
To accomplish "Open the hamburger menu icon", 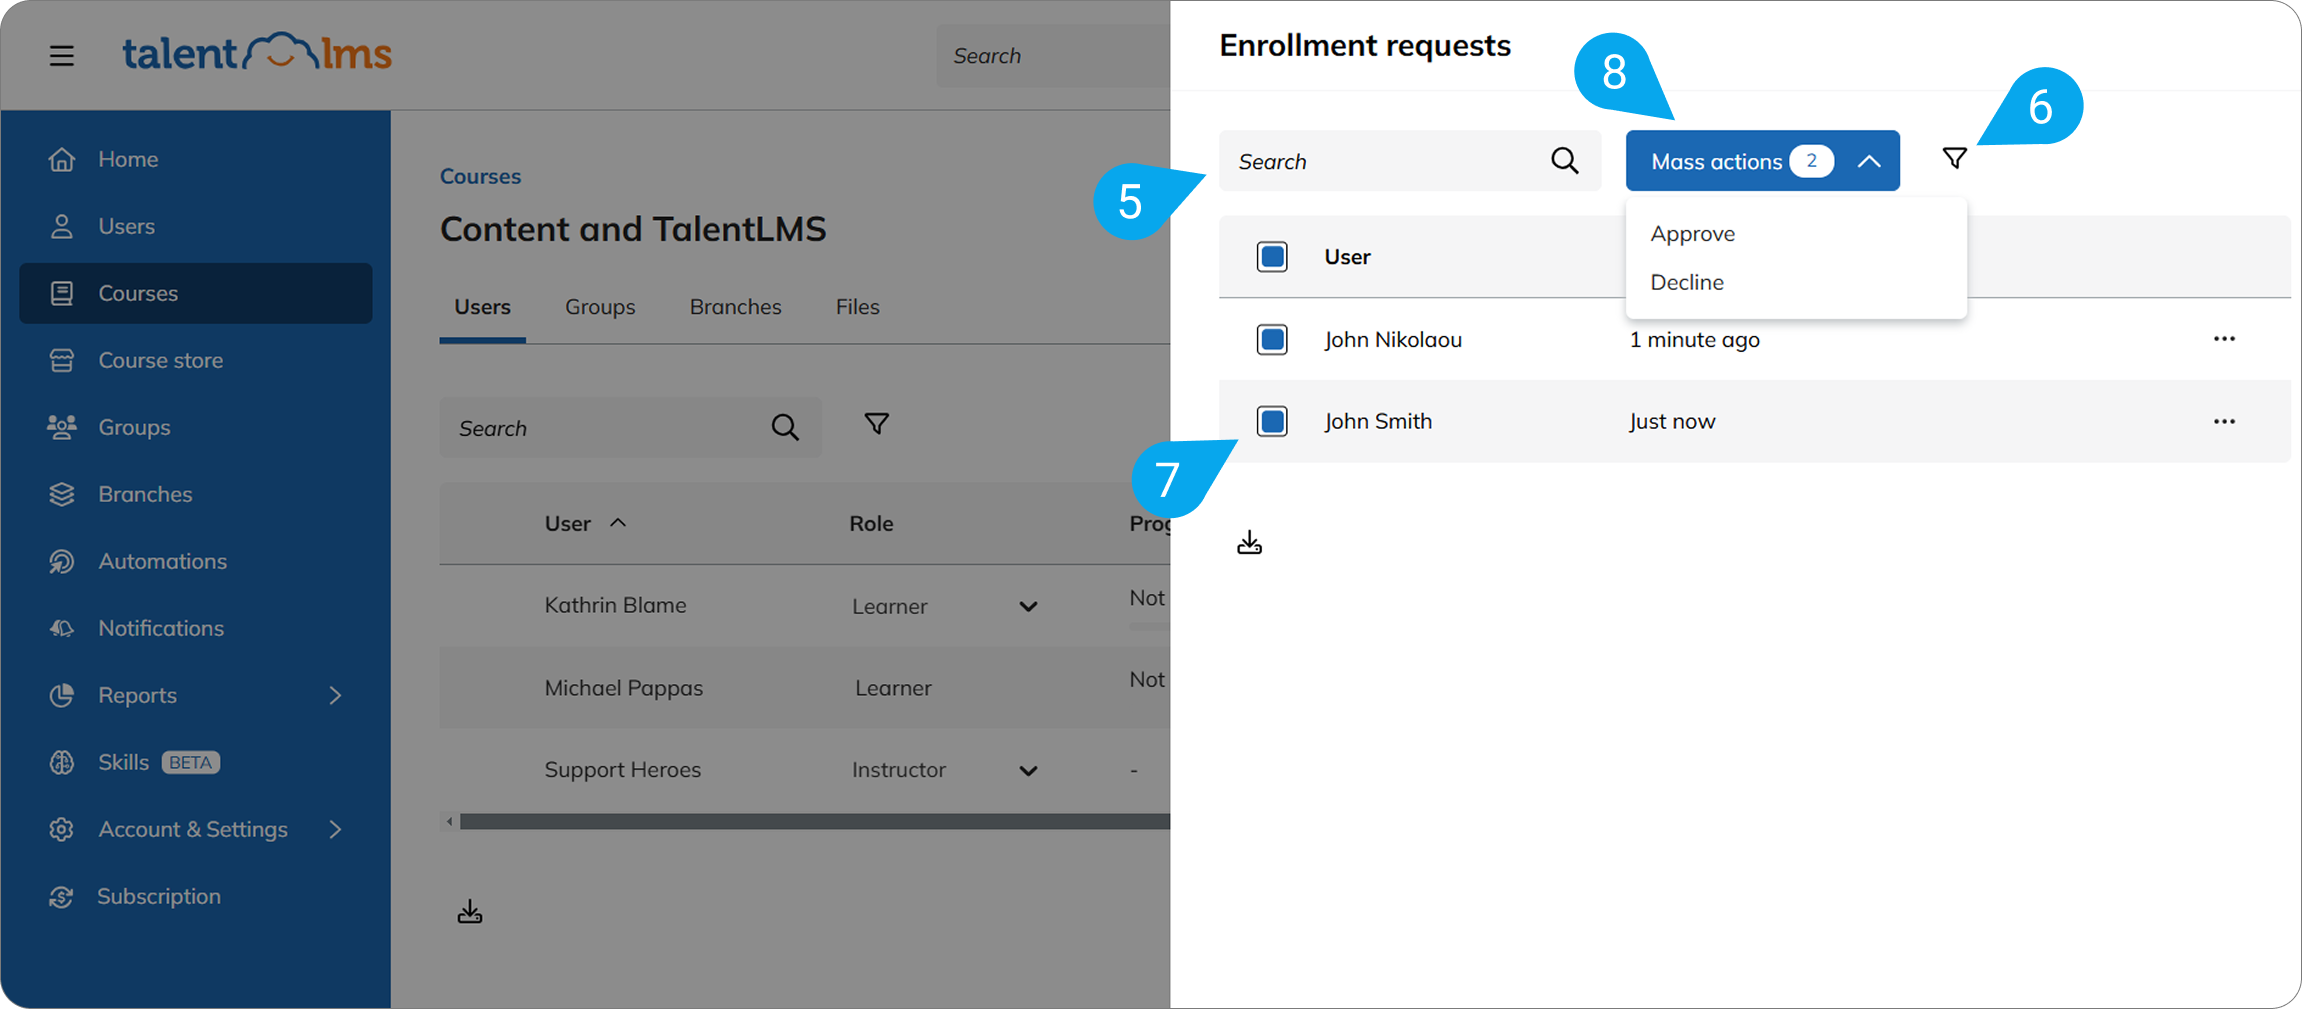I will tap(62, 55).
